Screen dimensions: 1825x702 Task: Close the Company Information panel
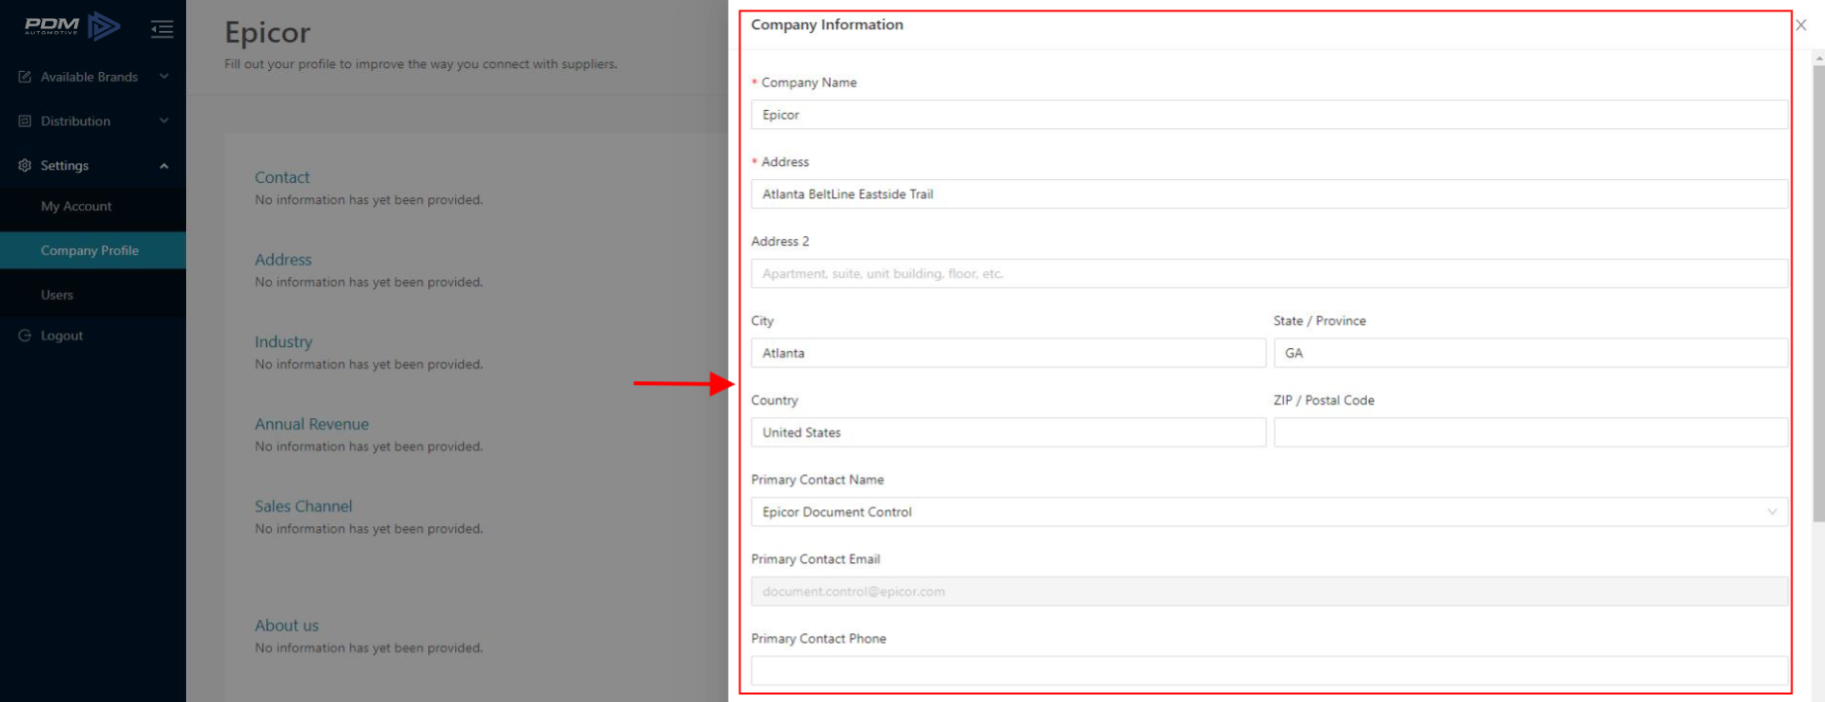[x=1801, y=25]
